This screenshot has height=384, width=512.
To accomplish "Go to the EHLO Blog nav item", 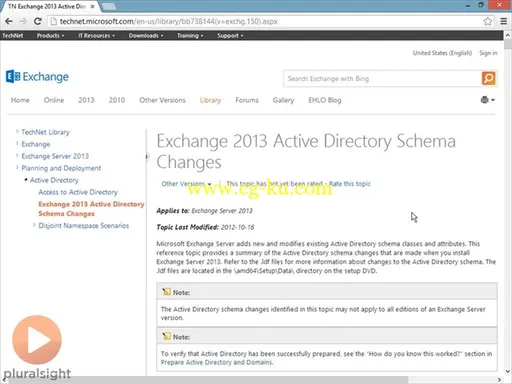I will pos(325,100).
